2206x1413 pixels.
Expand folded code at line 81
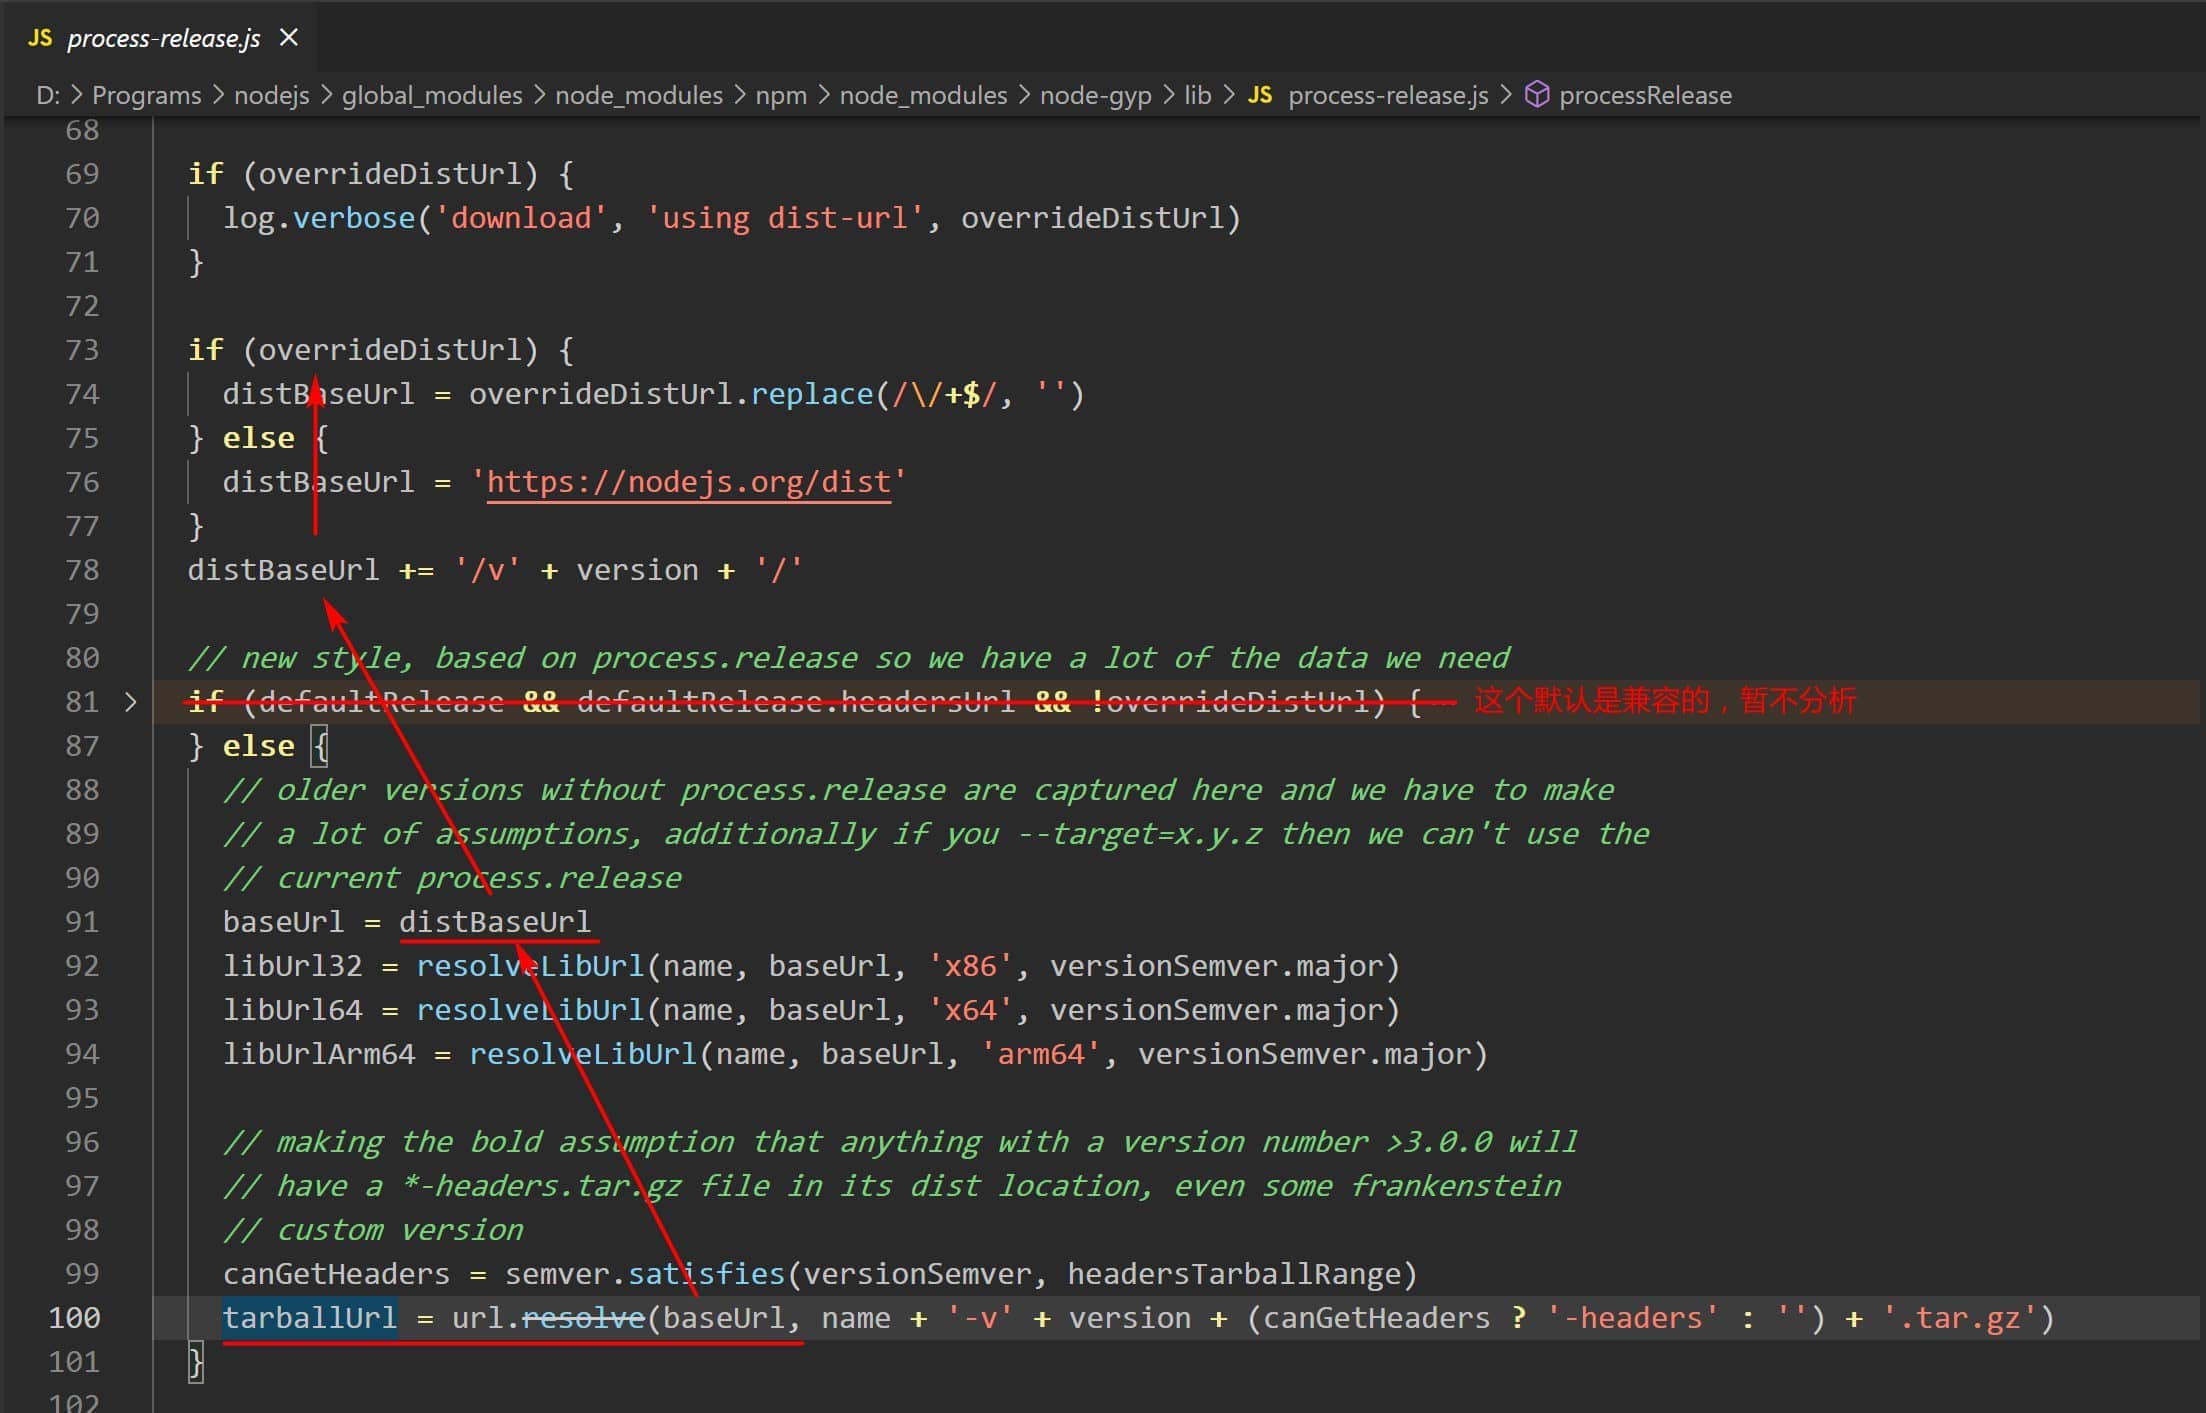click(131, 702)
